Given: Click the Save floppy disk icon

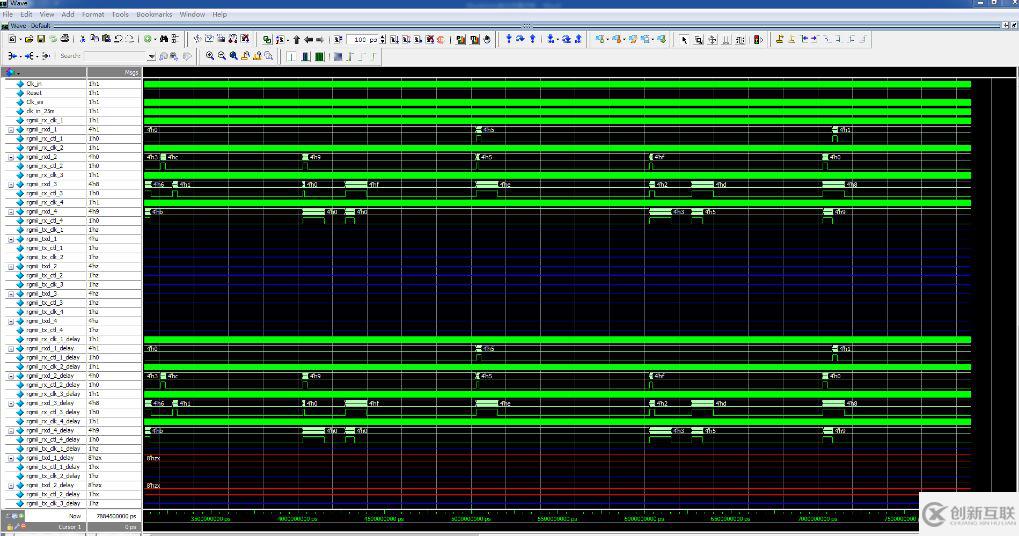Looking at the screenshot, I should click(x=39, y=39).
